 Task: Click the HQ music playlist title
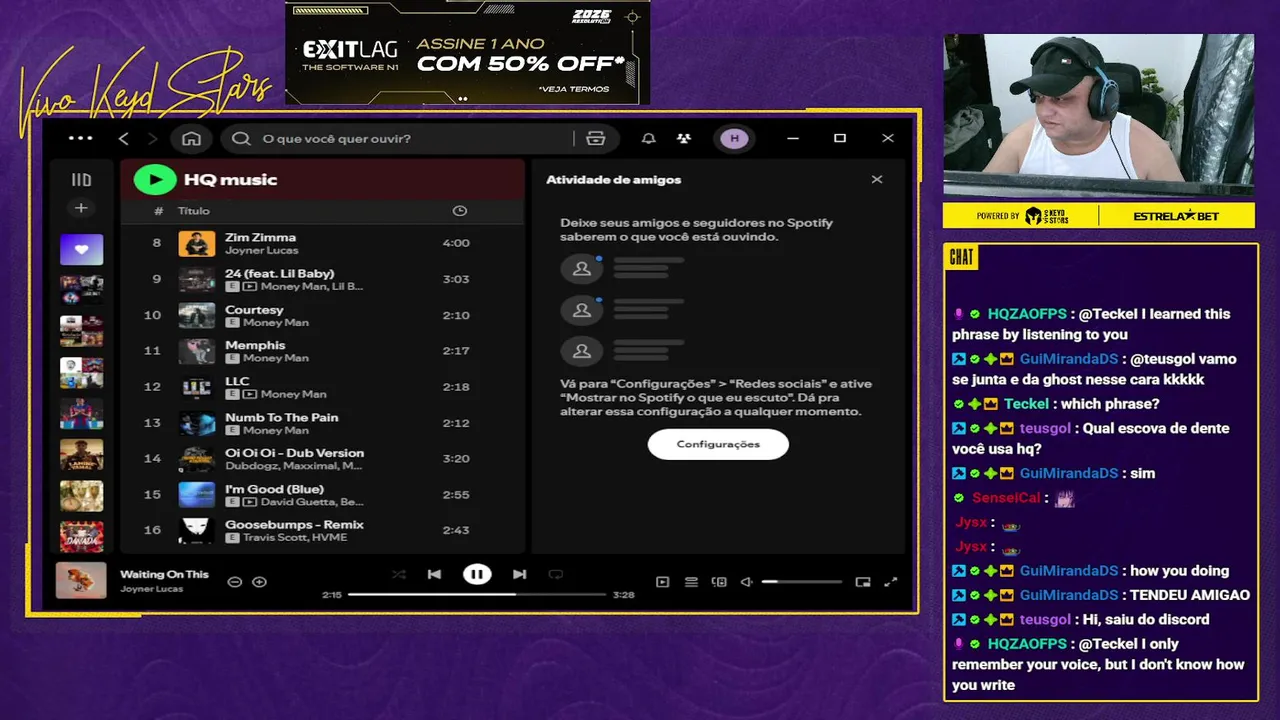tap(230, 180)
